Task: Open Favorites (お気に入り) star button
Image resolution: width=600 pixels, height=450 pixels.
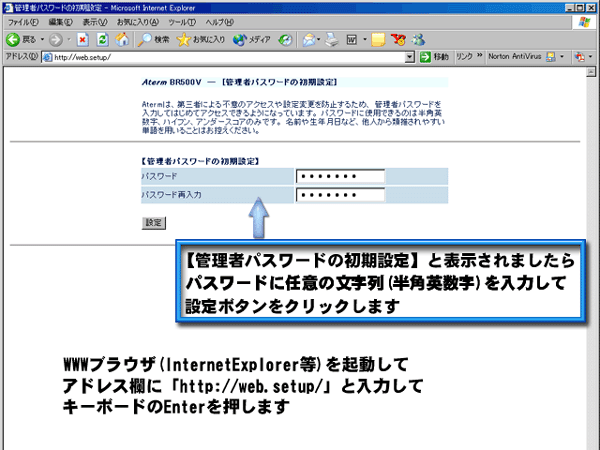Action: point(201,39)
